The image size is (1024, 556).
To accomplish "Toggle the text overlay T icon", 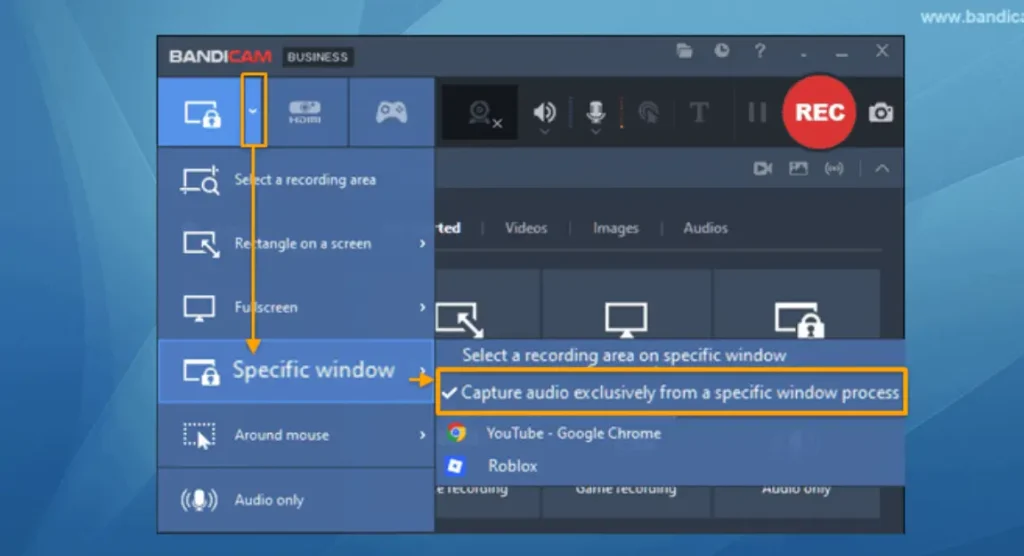I will pyautogui.click(x=699, y=112).
